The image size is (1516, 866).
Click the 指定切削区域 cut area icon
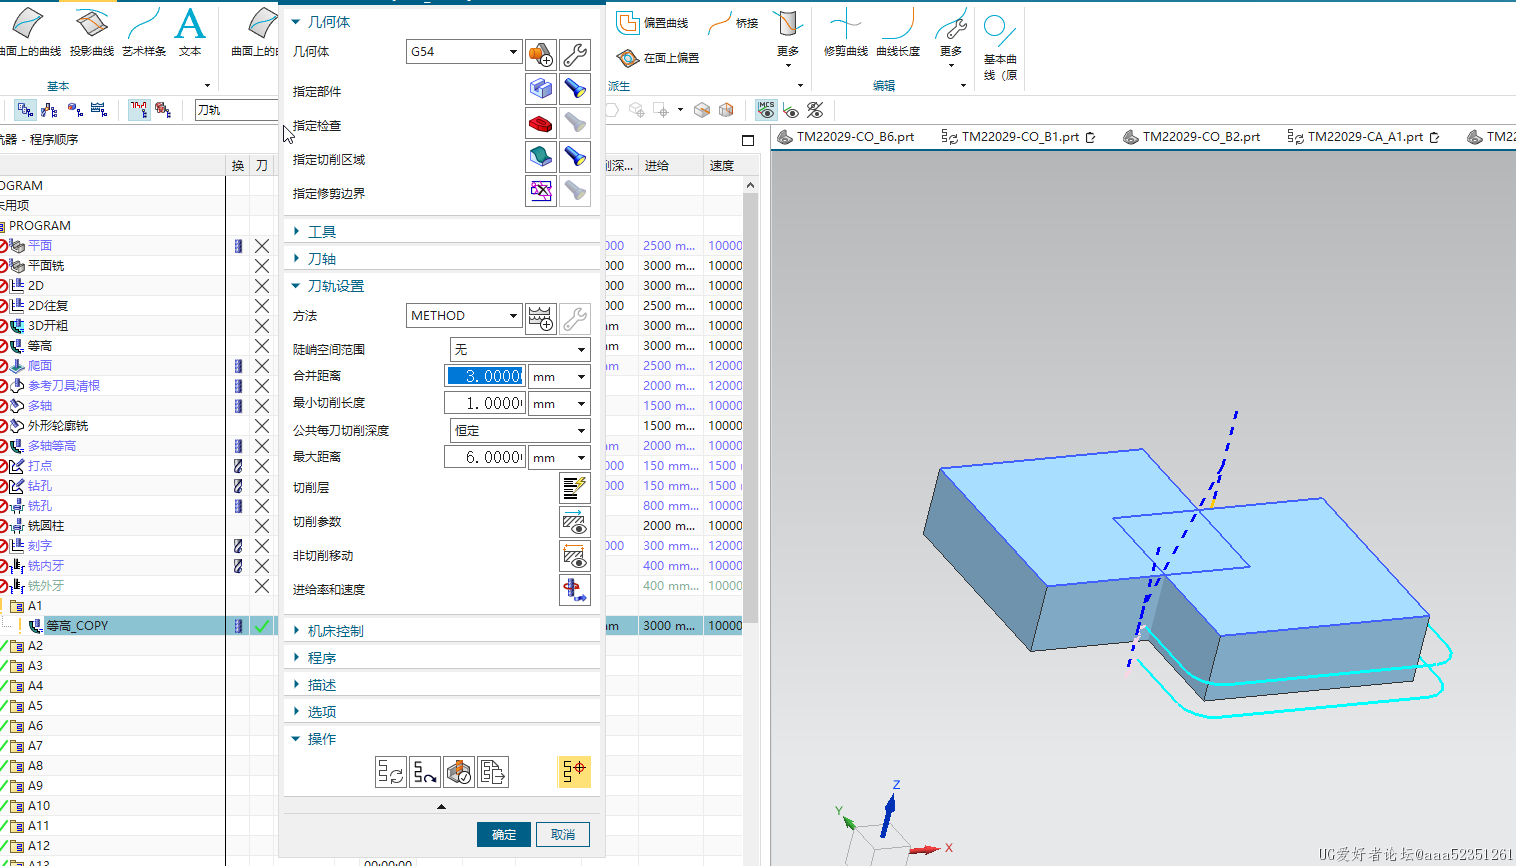(x=541, y=157)
